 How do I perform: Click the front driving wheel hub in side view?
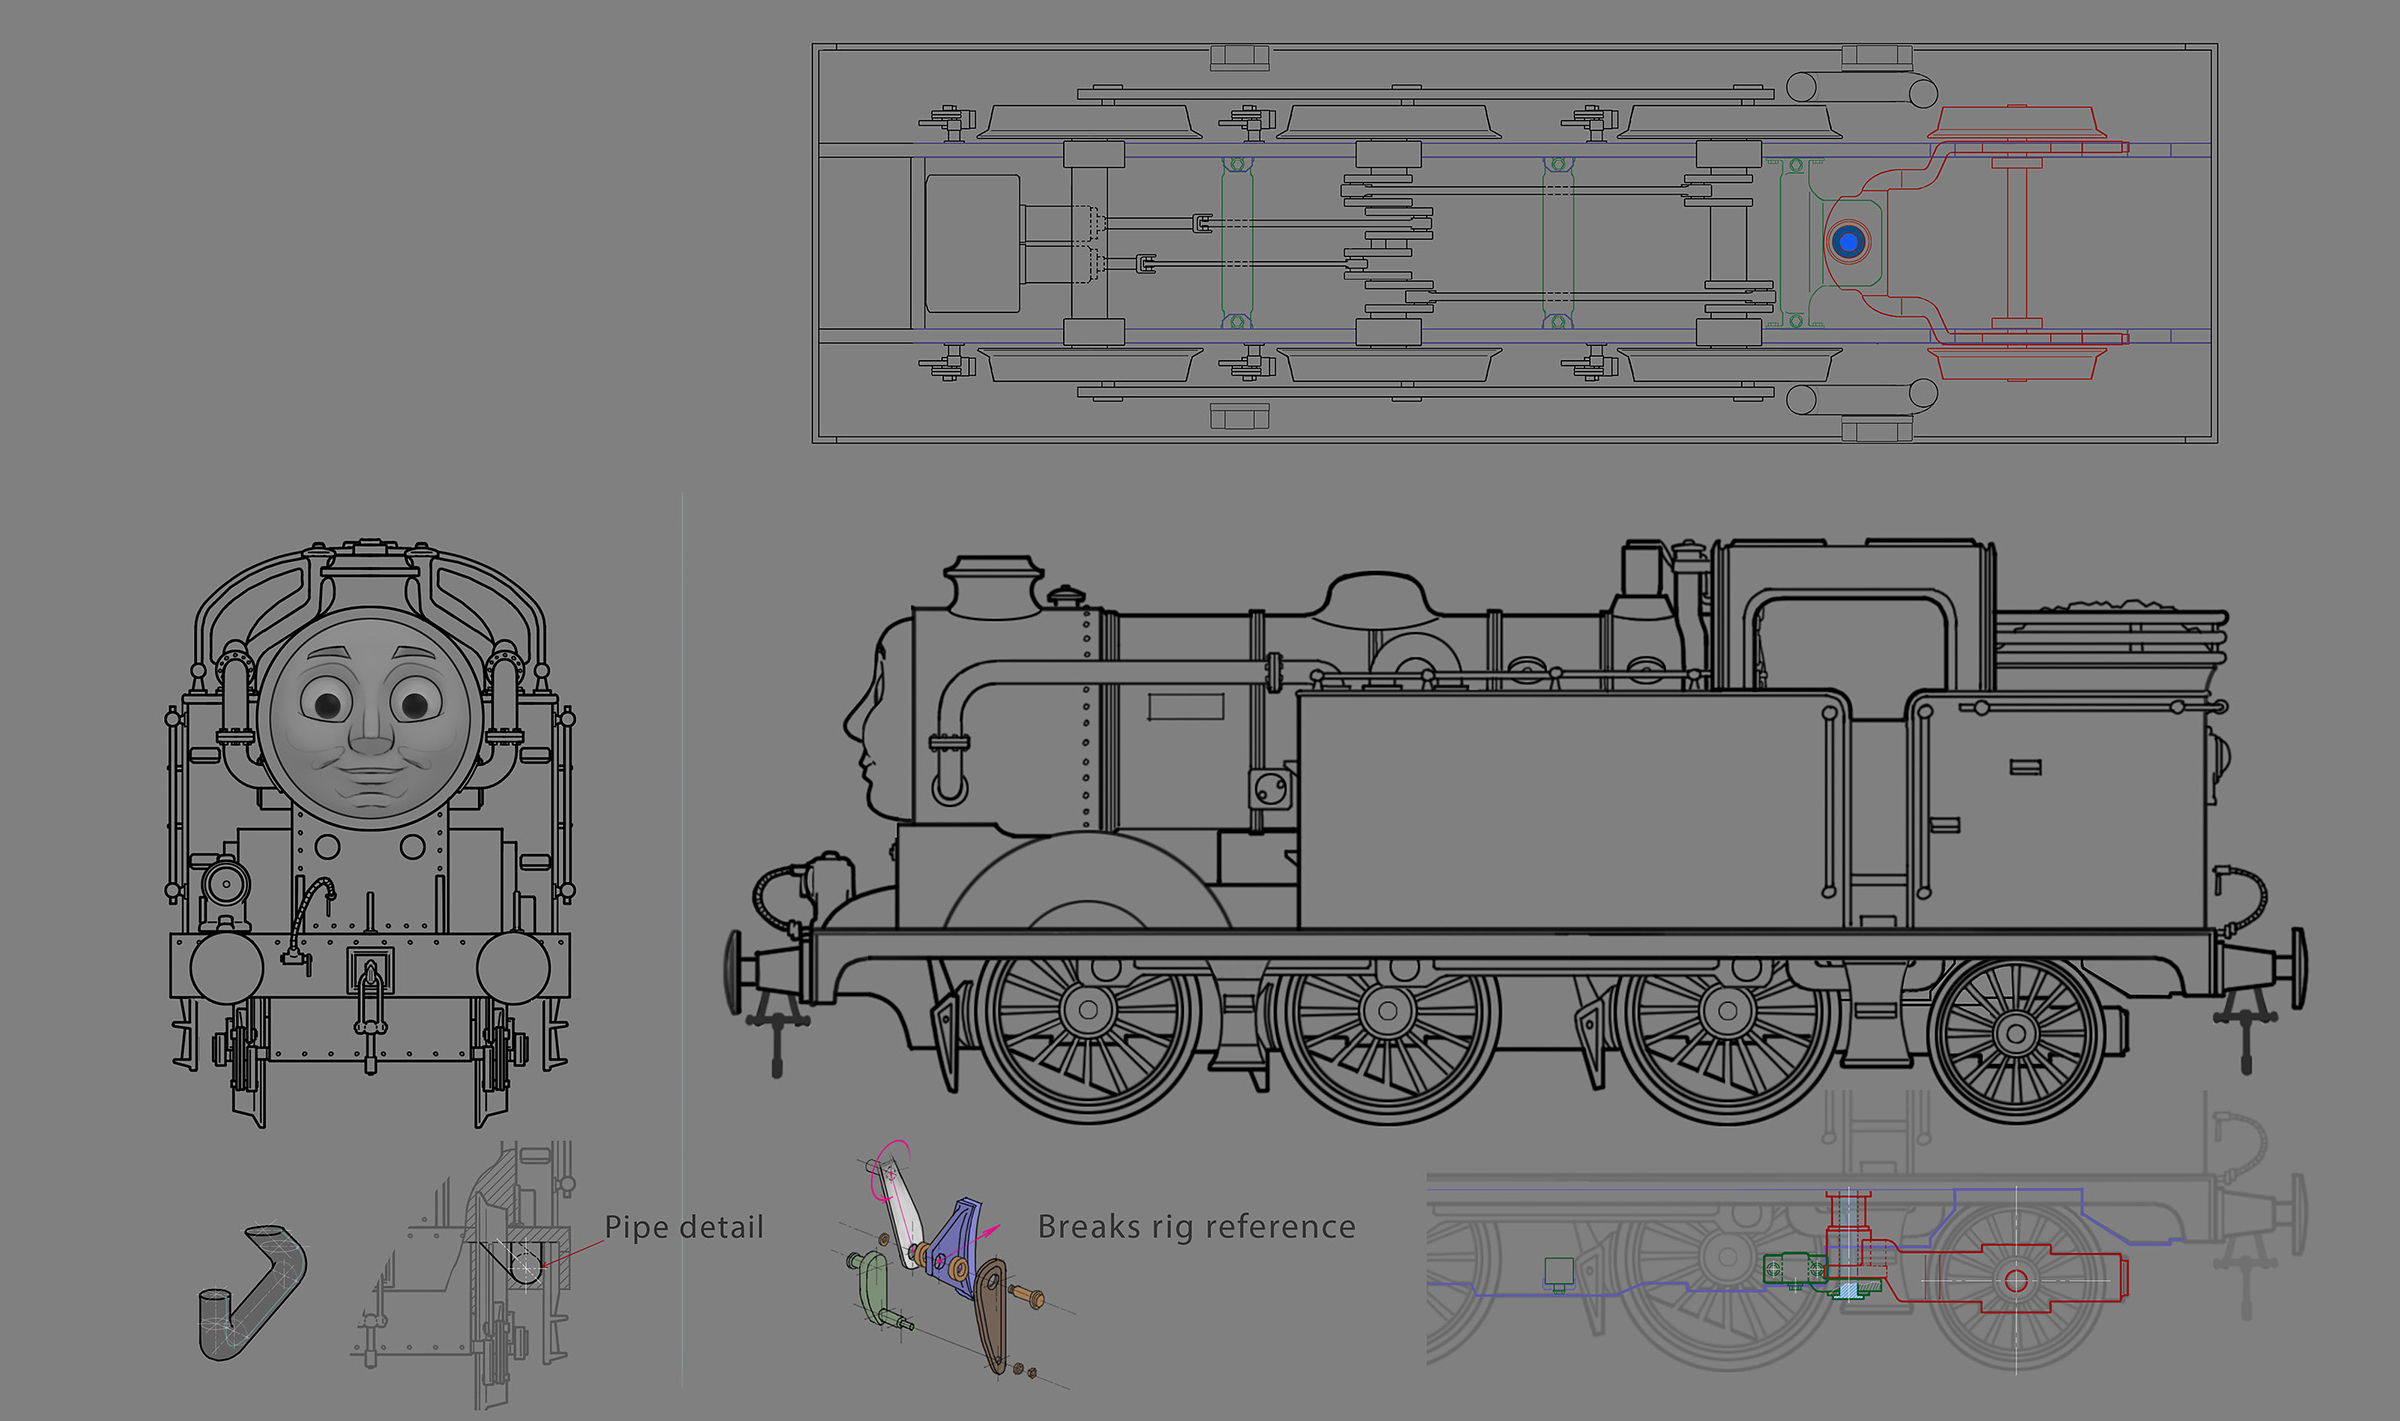(x=1089, y=1009)
